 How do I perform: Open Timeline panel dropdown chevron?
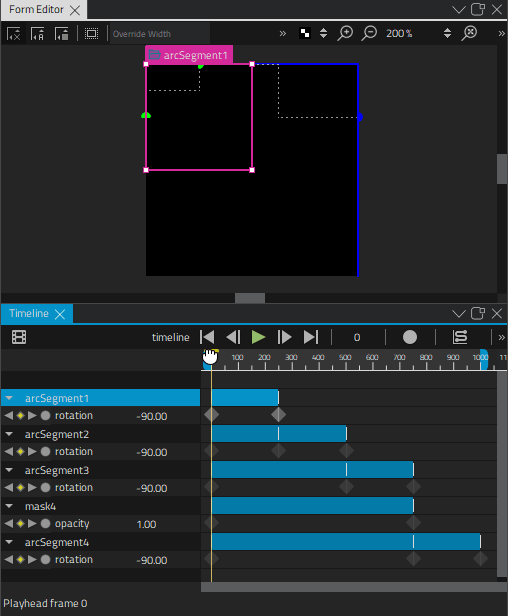(458, 314)
